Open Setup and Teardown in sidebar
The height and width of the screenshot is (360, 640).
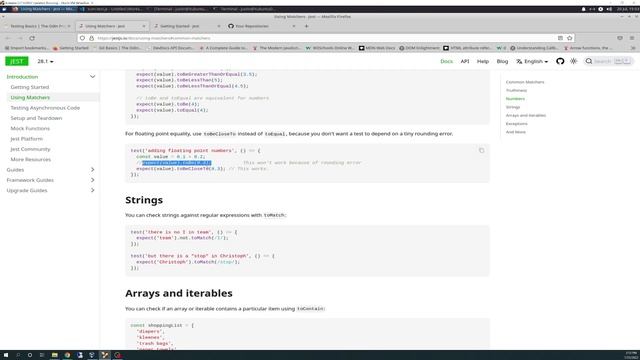pyautogui.click(x=36, y=118)
